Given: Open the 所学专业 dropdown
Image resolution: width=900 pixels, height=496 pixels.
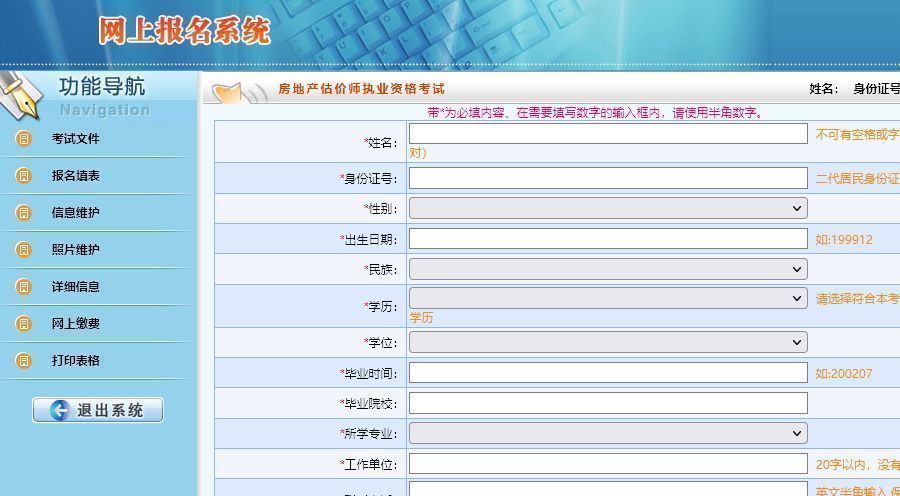Looking at the screenshot, I should [x=607, y=433].
